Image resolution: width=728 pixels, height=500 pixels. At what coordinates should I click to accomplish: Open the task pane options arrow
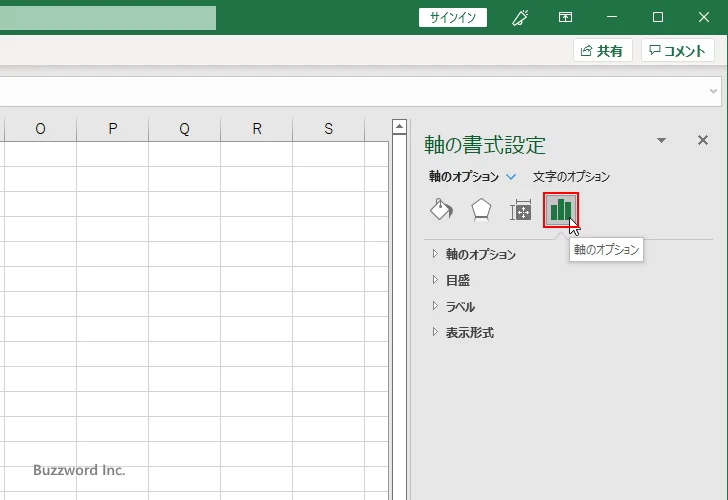tap(661, 141)
